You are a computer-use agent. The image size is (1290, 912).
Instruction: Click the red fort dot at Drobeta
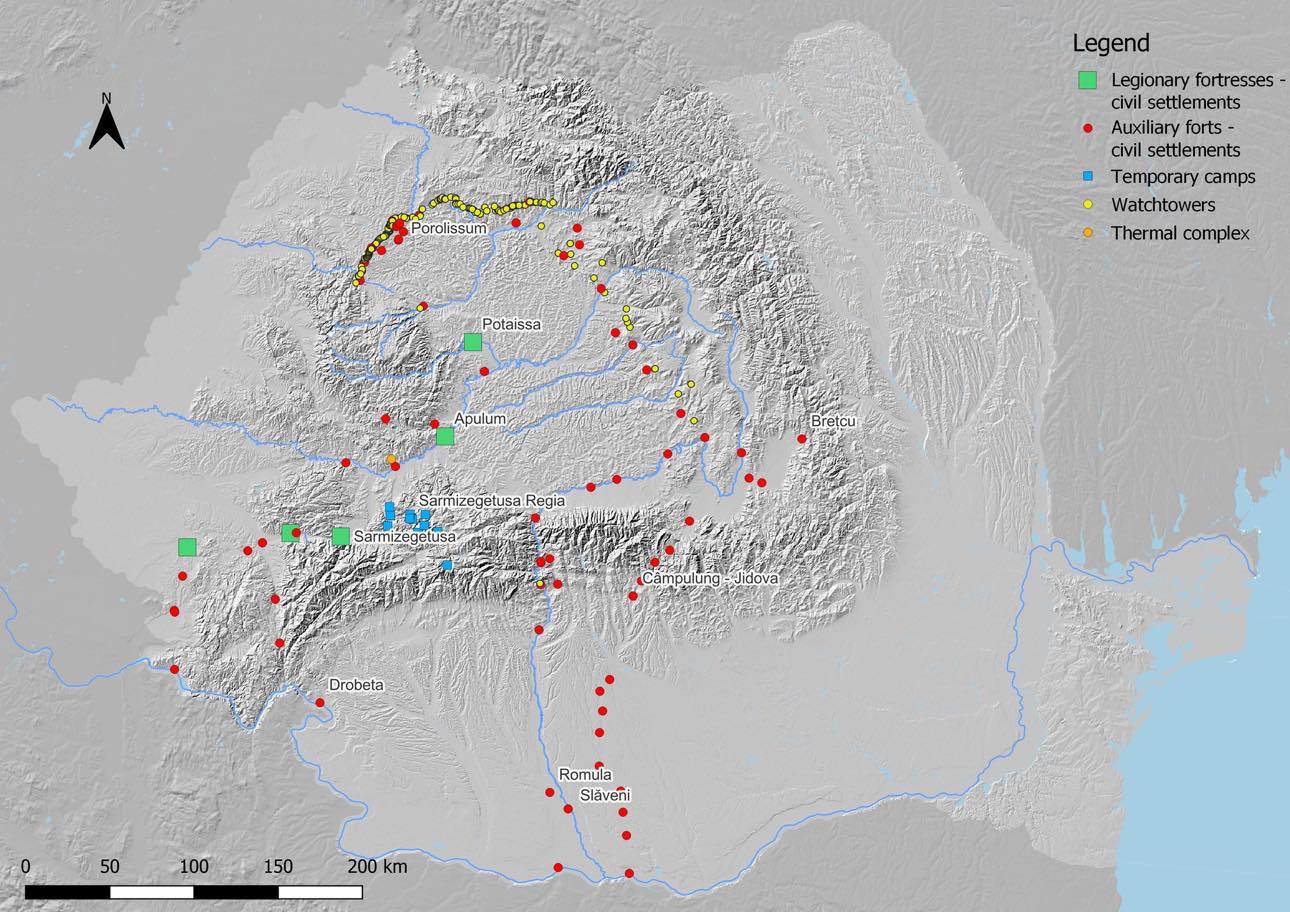click(320, 703)
